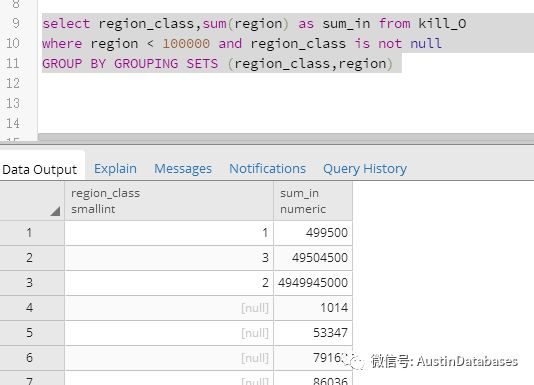Place cursor on the GROUPING SETS line 11
The width and height of the screenshot is (534, 385).
point(217,64)
